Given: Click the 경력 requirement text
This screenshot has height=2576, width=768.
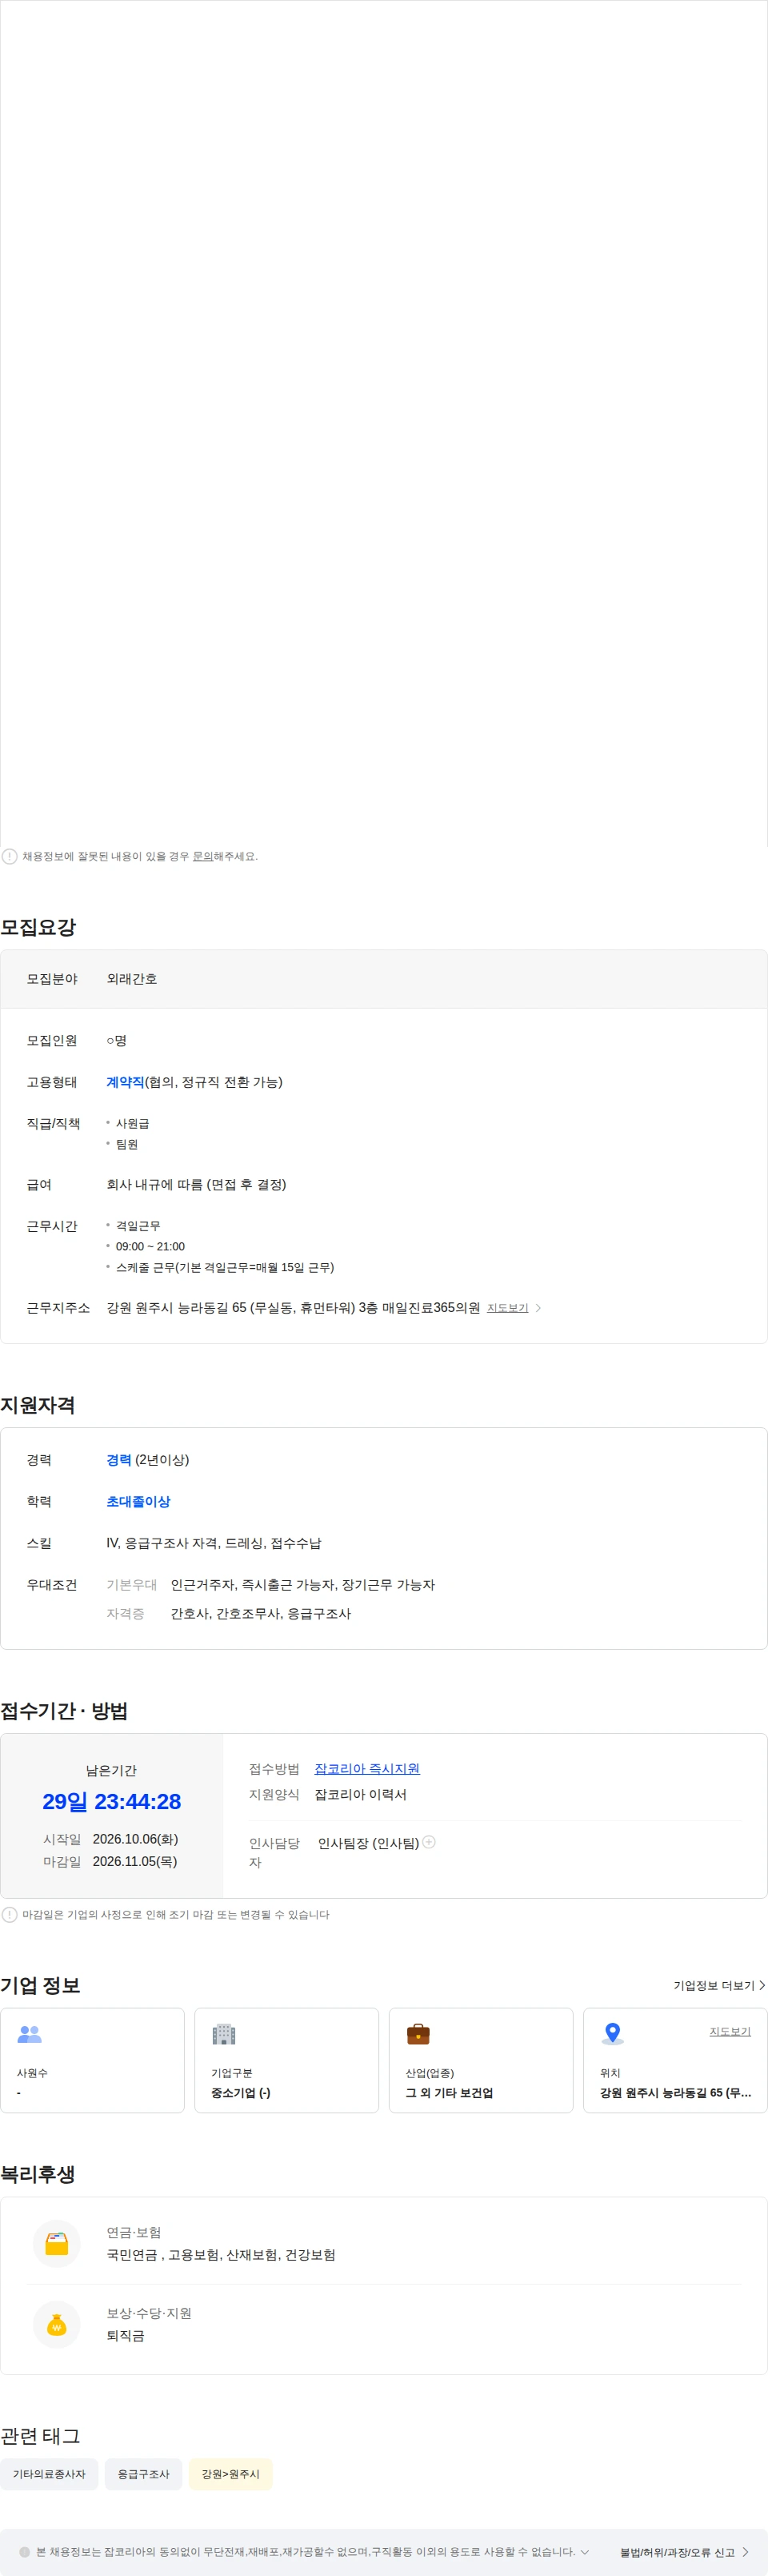Looking at the screenshot, I should pos(119,1460).
